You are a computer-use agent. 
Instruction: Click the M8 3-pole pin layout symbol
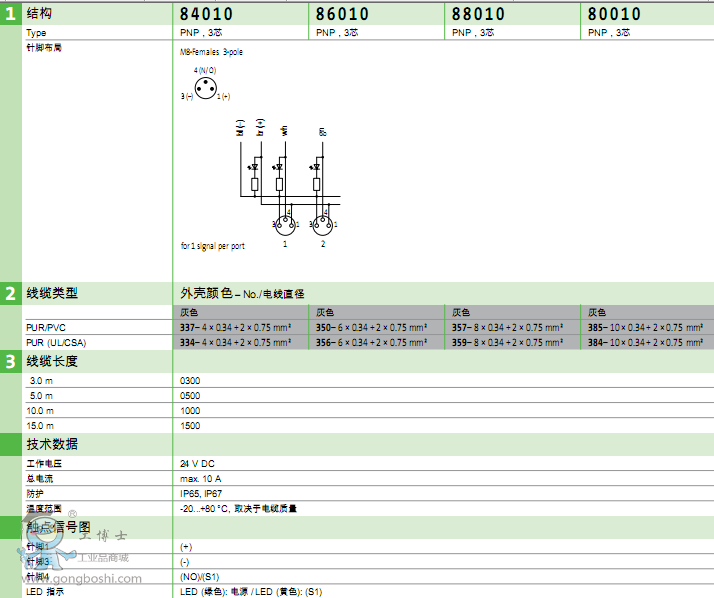coord(205,87)
